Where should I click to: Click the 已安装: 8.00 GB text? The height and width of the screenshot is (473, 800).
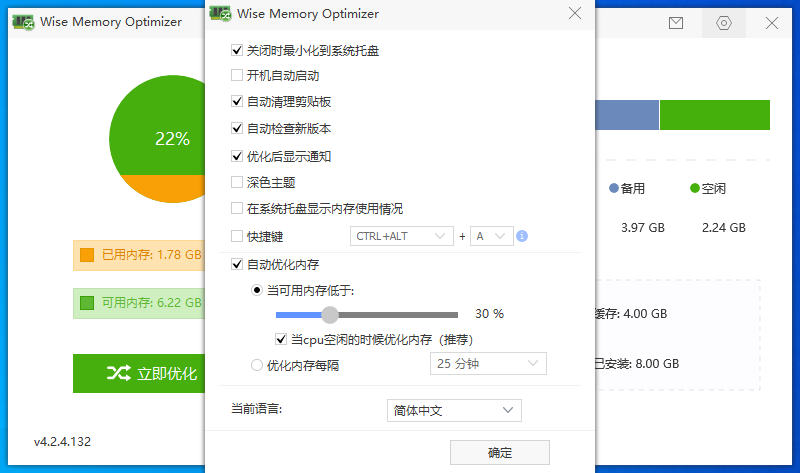(637, 364)
